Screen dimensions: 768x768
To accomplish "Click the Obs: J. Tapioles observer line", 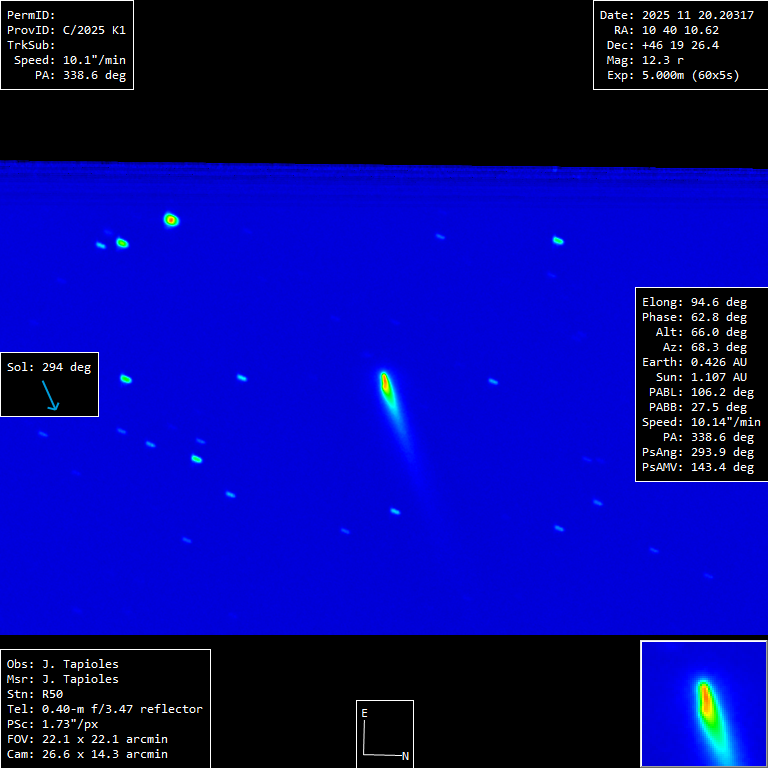I will point(62,664).
